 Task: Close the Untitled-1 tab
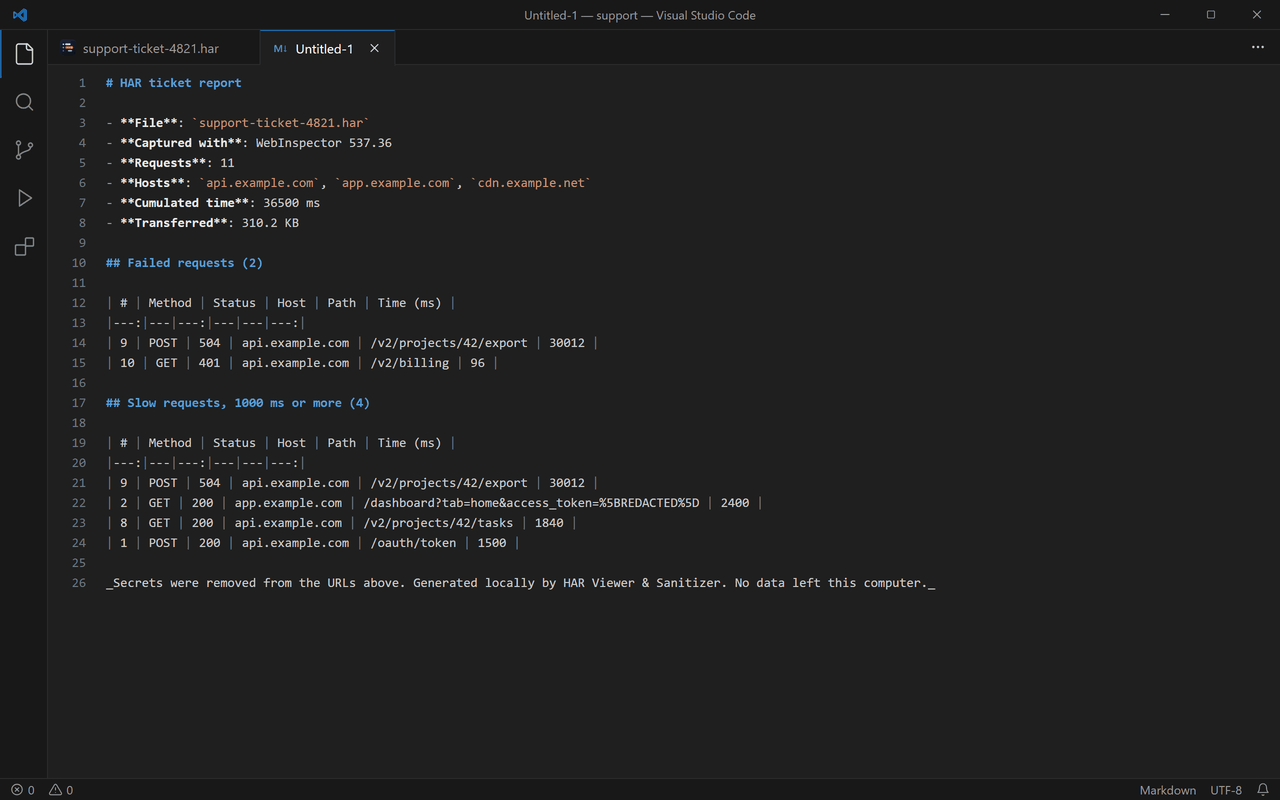pyautogui.click(x=374, y=48)
